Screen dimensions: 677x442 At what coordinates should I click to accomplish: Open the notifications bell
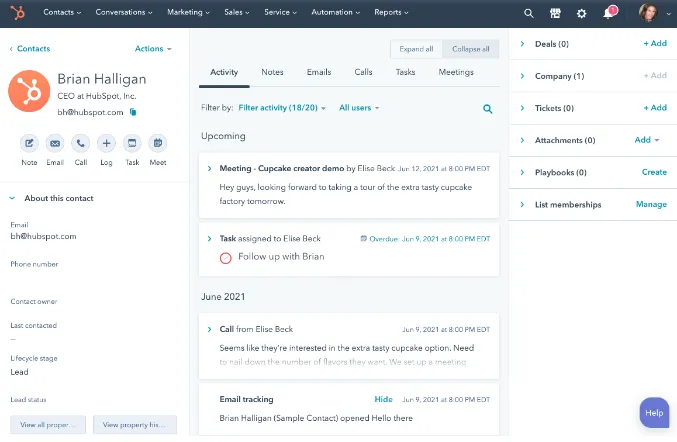609,13
